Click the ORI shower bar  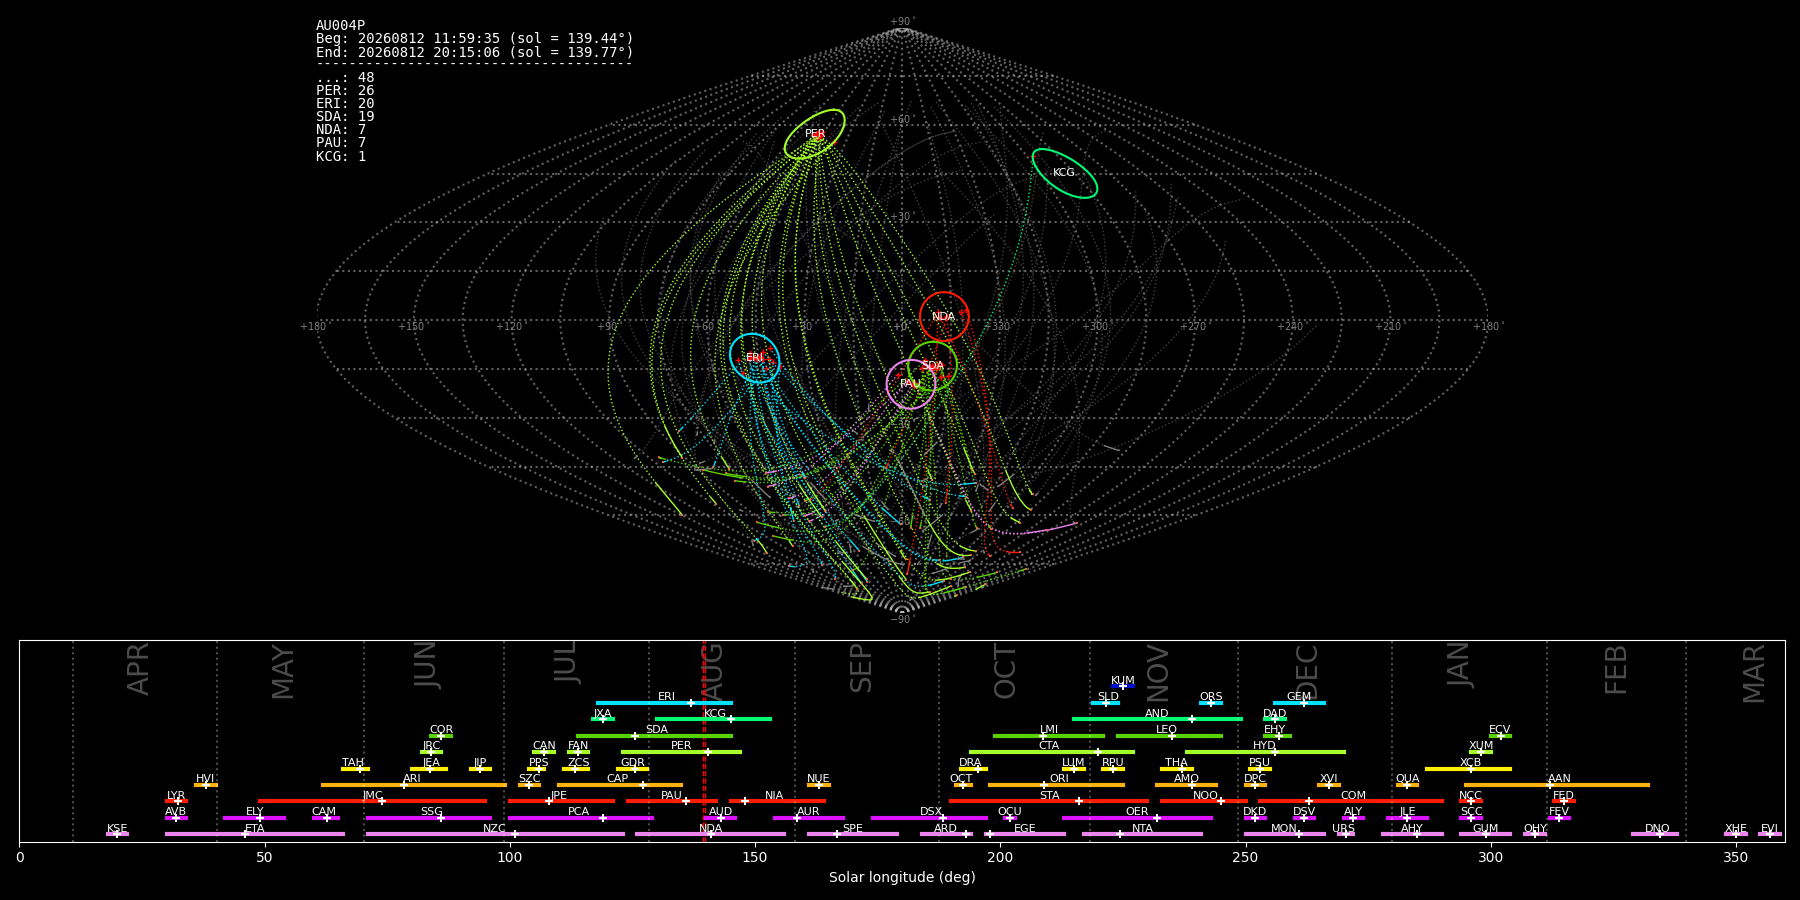click(1056, 785)
